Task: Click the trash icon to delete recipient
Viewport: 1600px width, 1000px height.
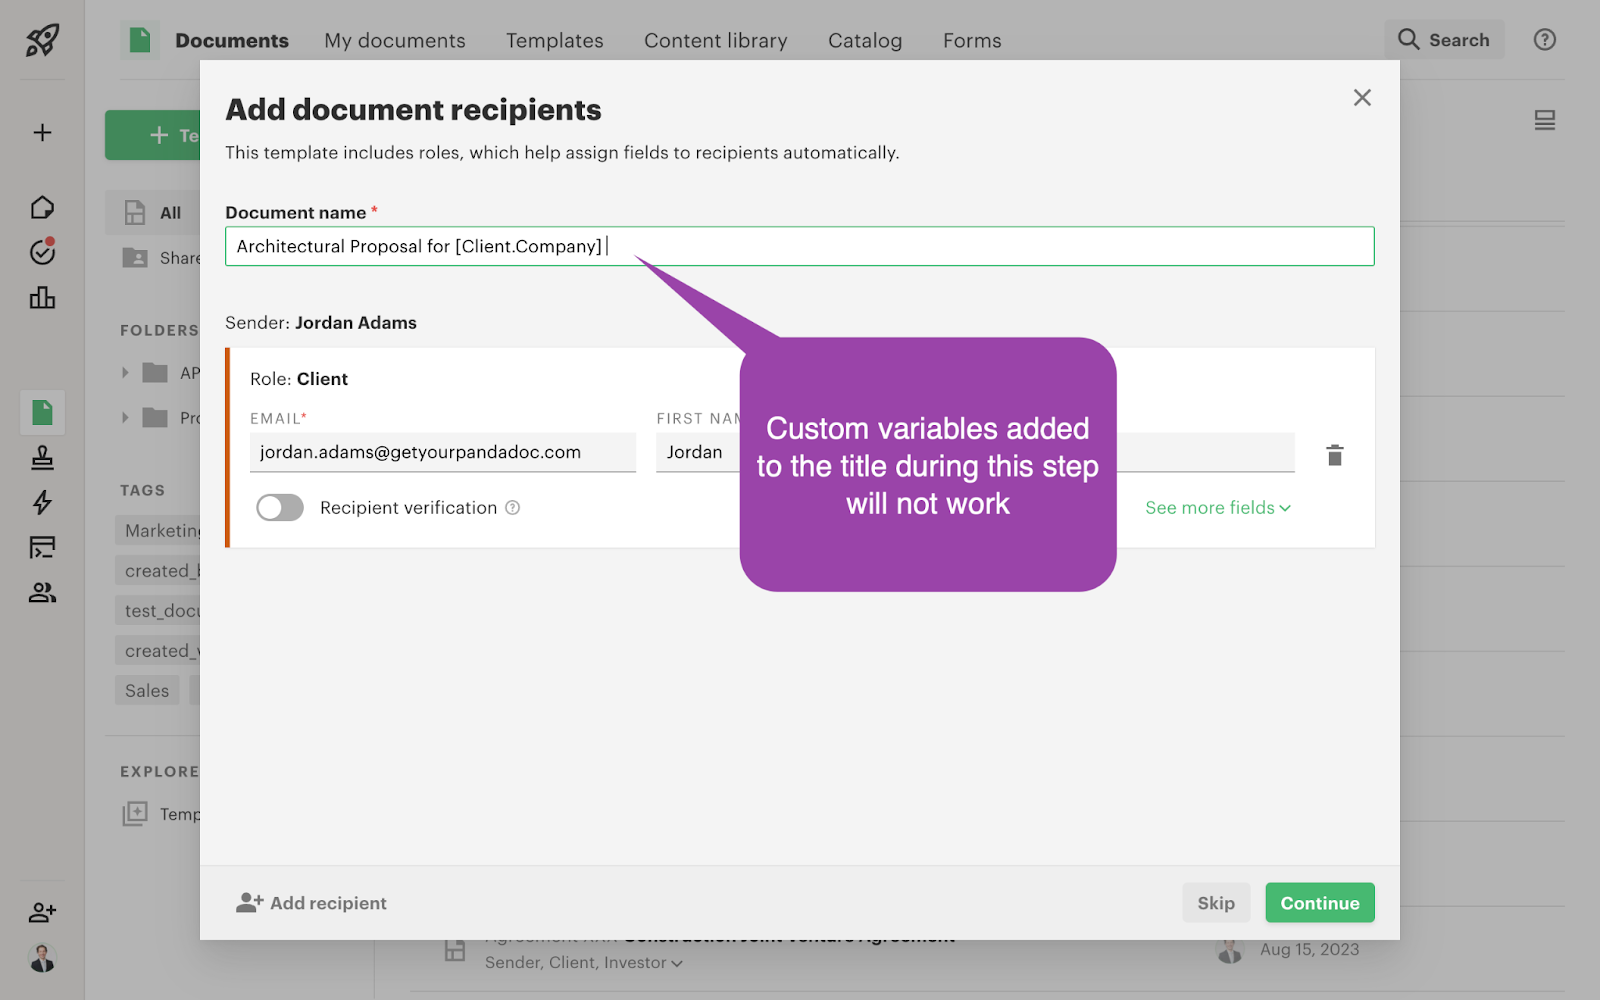Action: click(x=1334, y=456)
